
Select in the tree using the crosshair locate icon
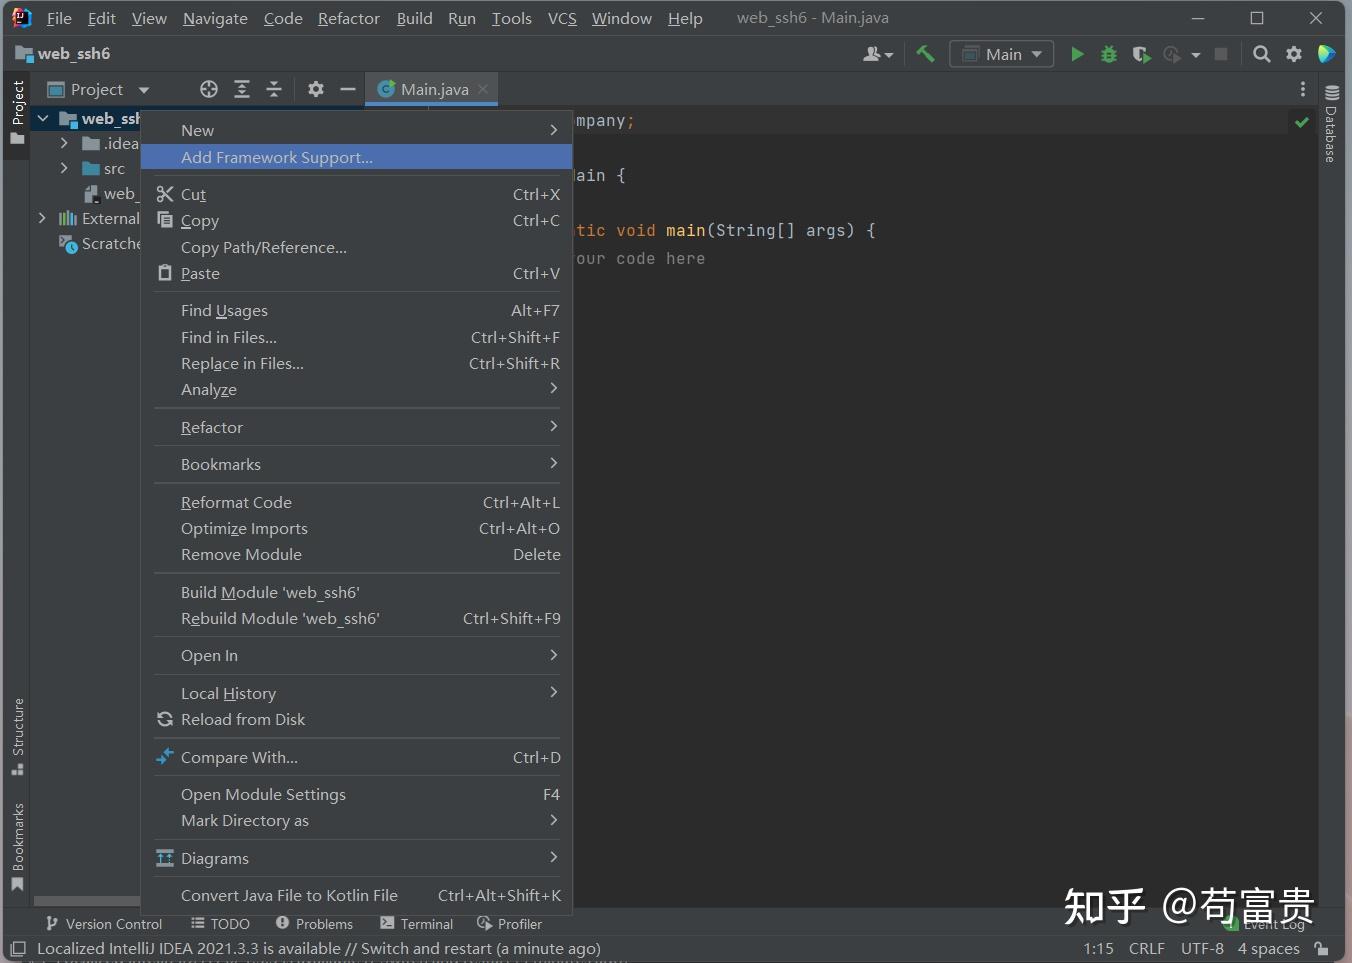(208, 89)
